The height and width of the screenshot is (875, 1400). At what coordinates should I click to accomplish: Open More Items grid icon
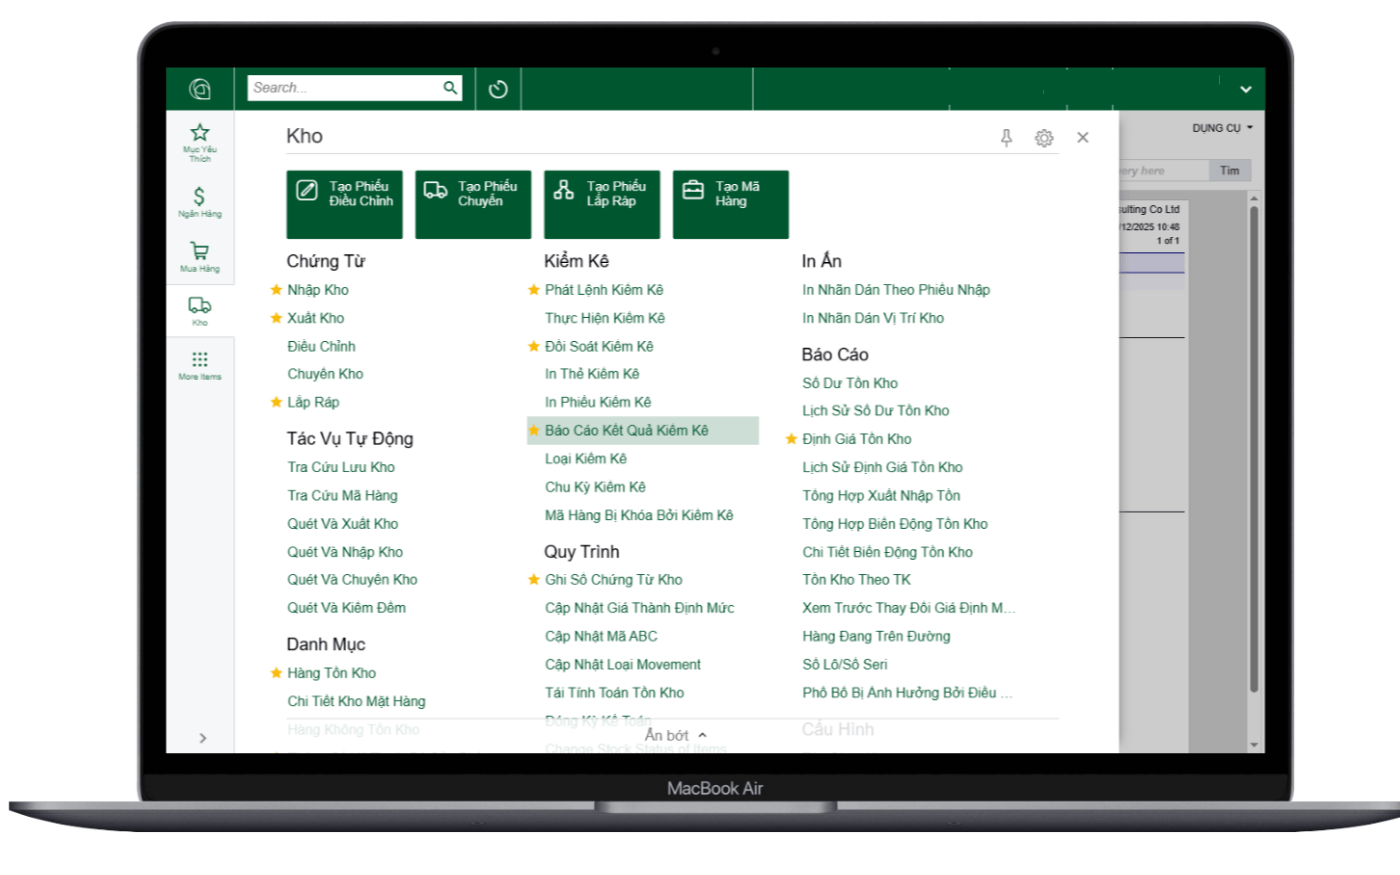pos(200,364)
